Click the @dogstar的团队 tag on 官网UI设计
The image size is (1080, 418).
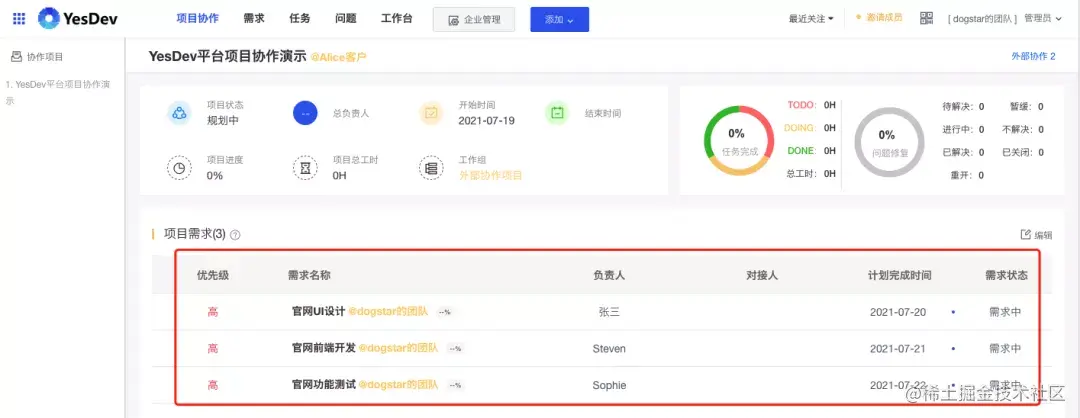[388, 312]
